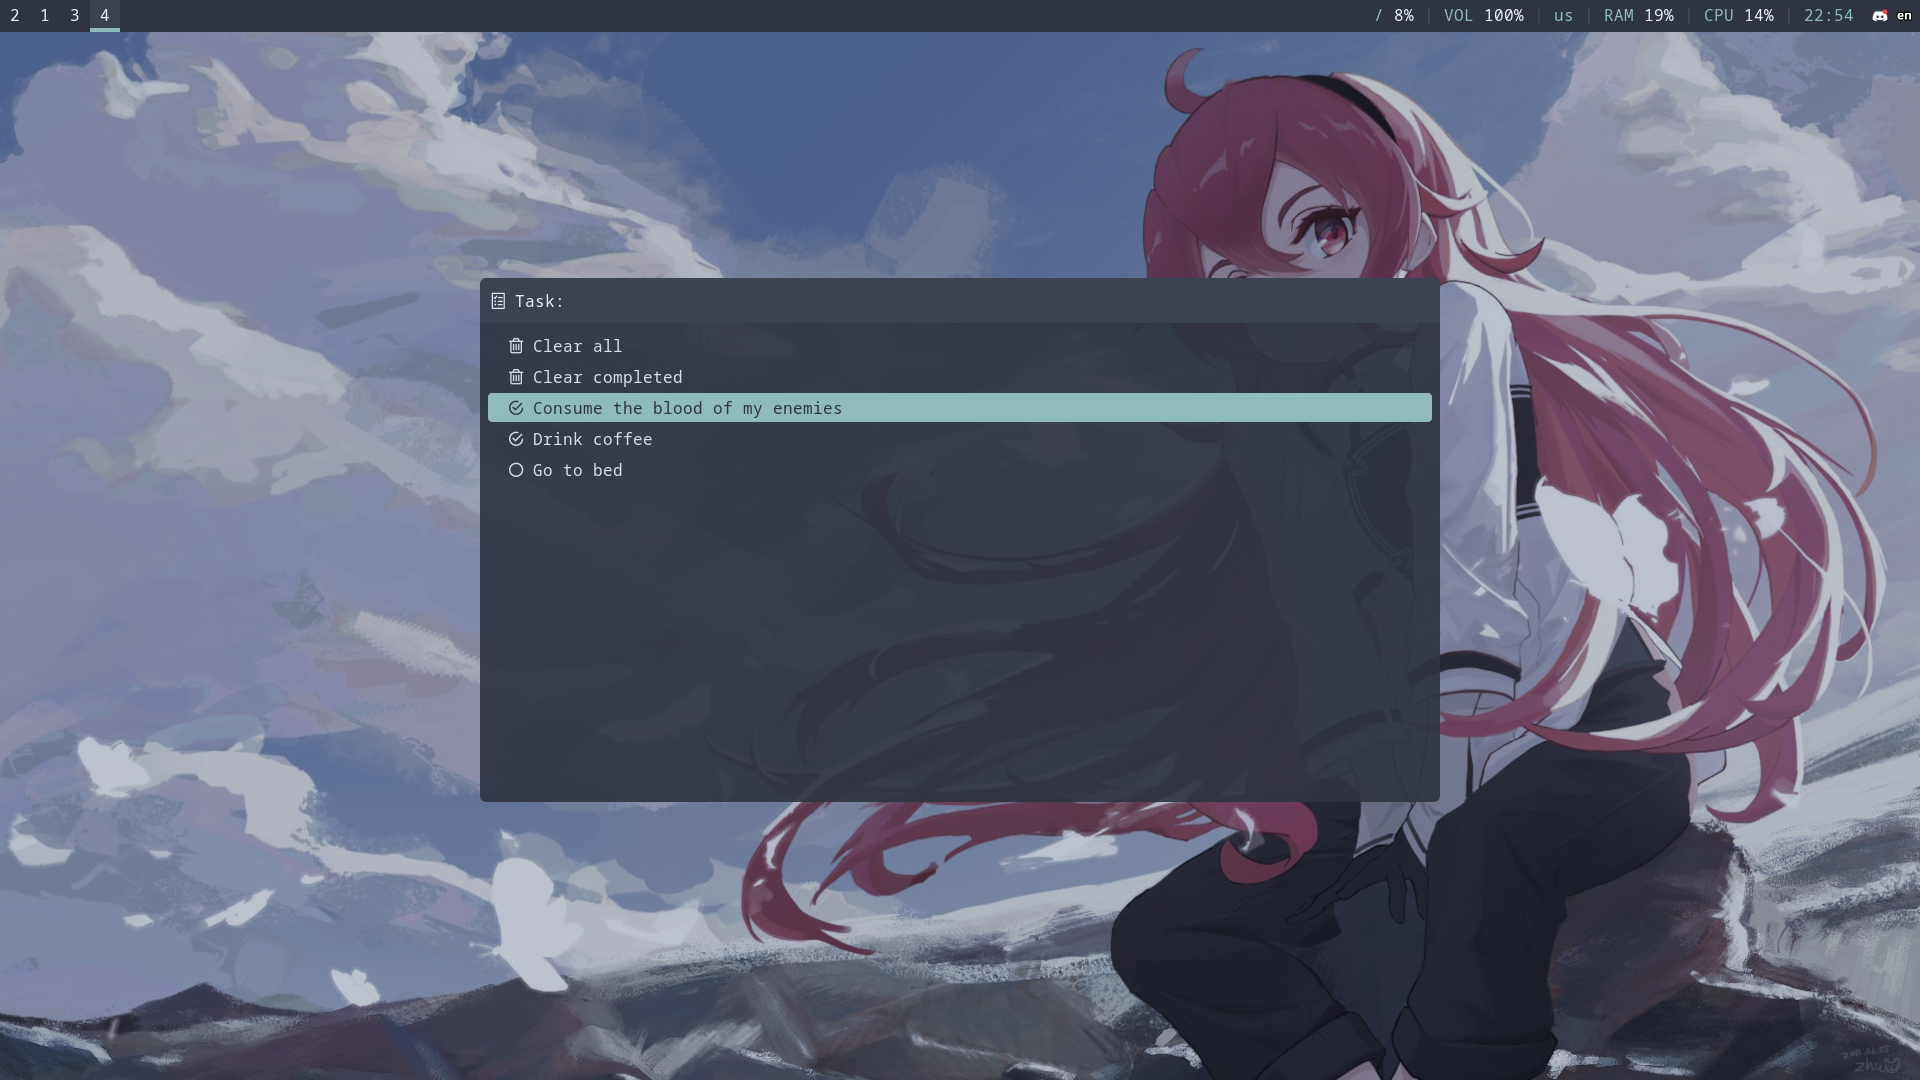Focus the Task: input field
This screenshot has width=1920, height=1080.
pos(990,301)
